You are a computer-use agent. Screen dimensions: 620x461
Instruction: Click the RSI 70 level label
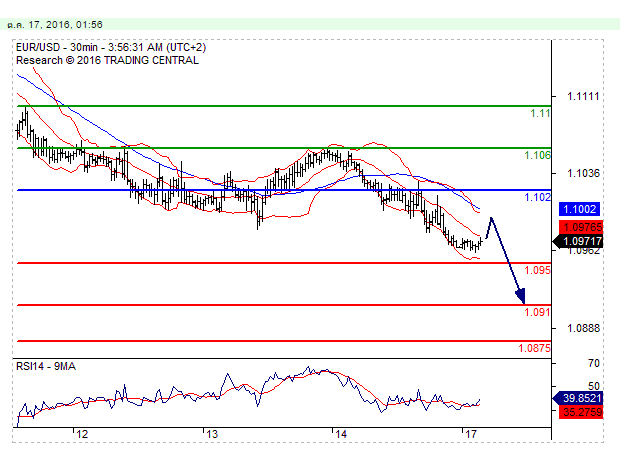(594, 363)
